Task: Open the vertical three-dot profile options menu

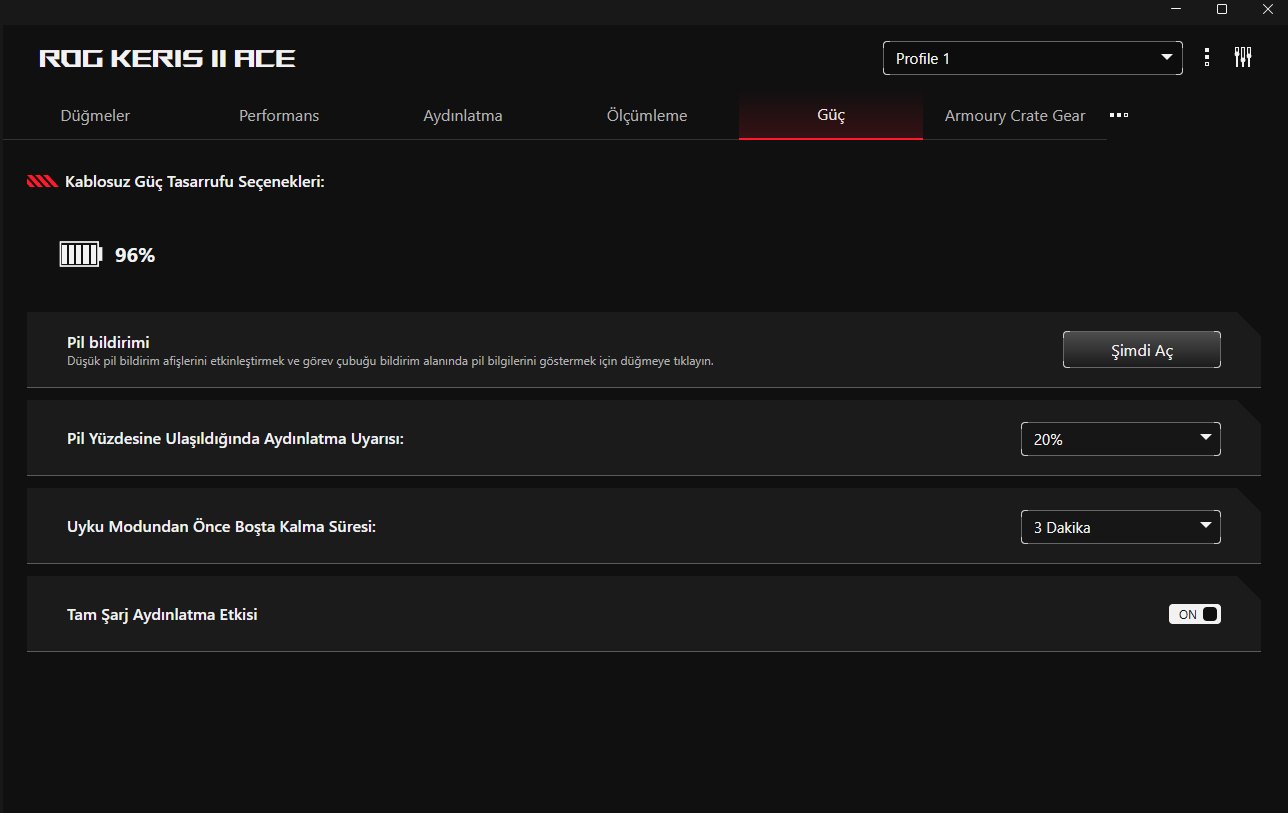Action: pos(1207,58)
